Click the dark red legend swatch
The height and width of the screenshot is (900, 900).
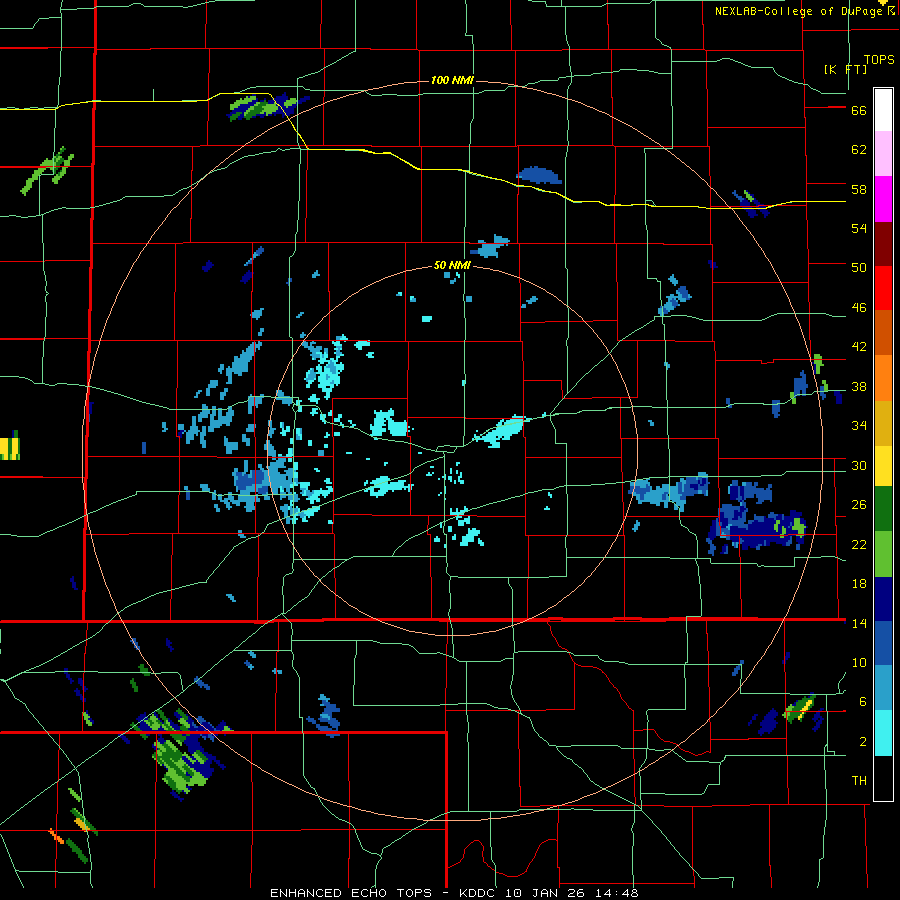click(x=883, y=245)
